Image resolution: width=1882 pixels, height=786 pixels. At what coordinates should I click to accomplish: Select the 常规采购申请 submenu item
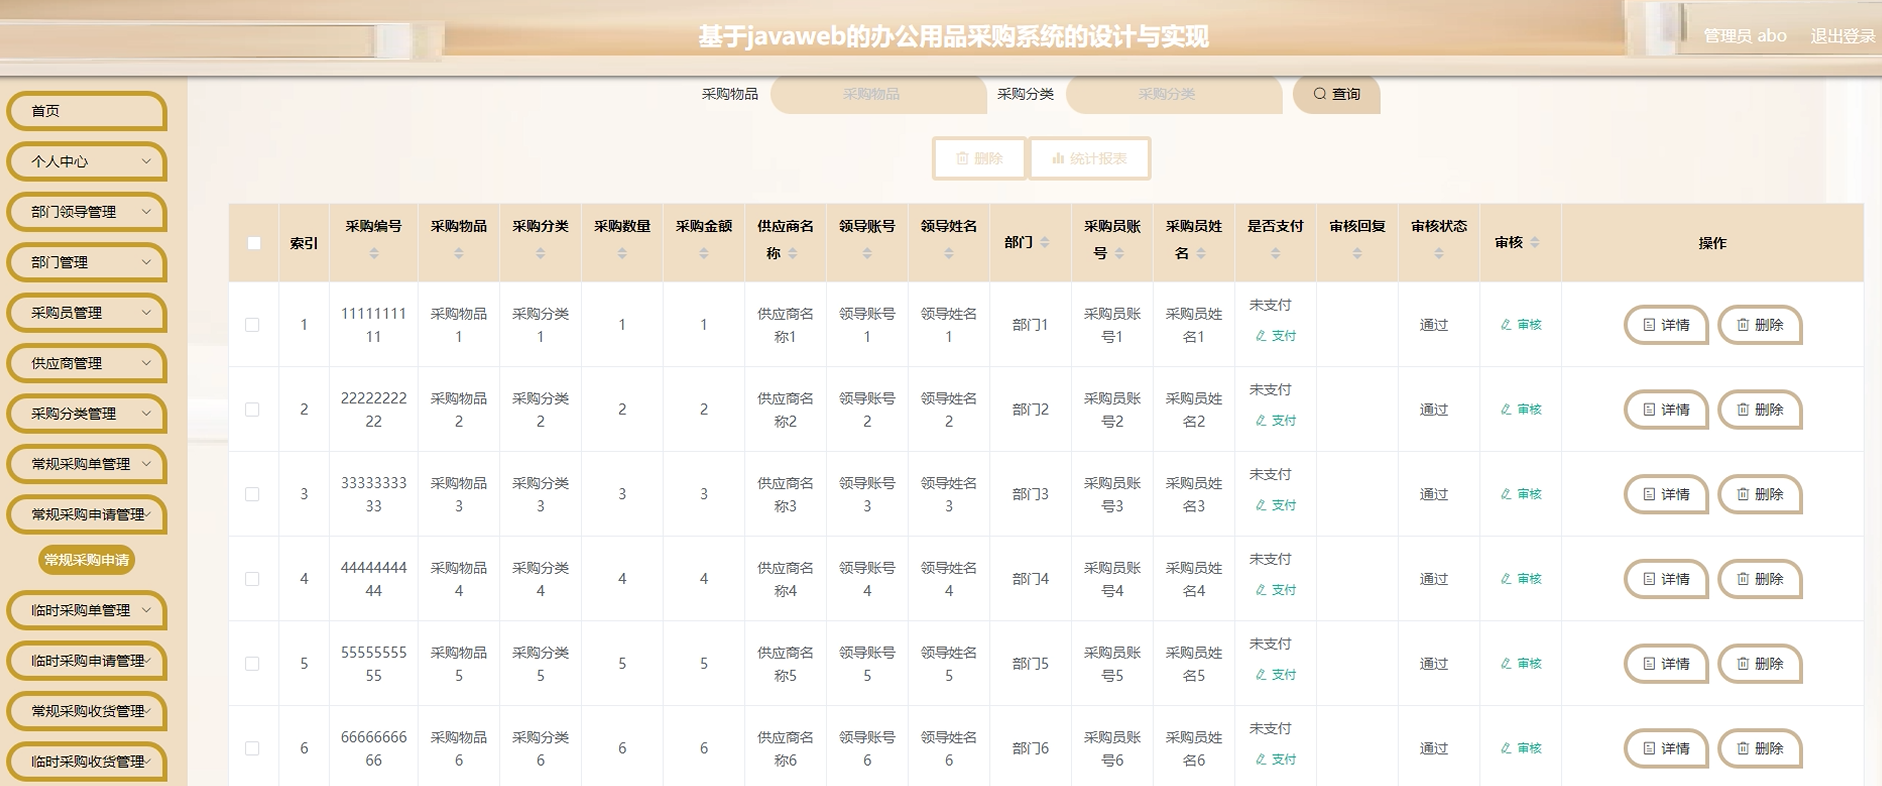(x=87, y=560)
